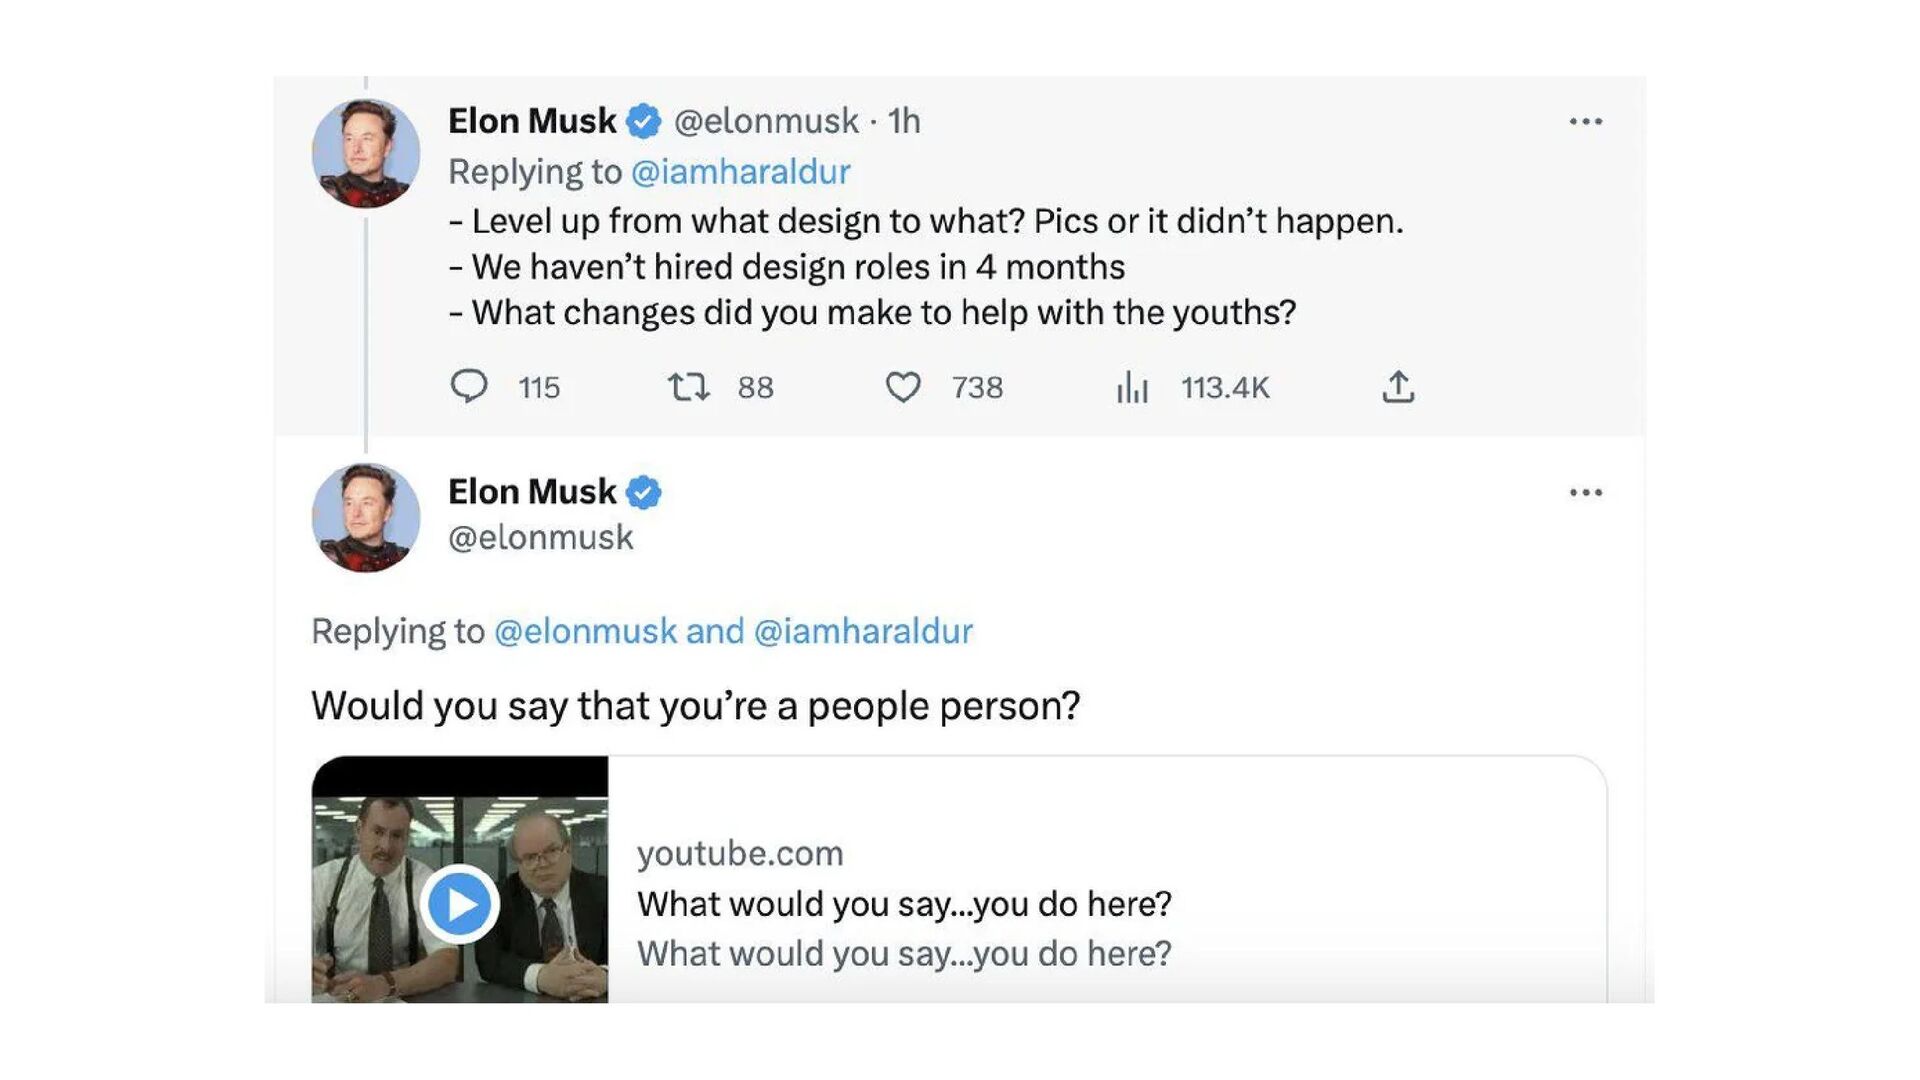
Task: Click the @elonmusk handle under the second tweet's name
Action: [540, 538]
